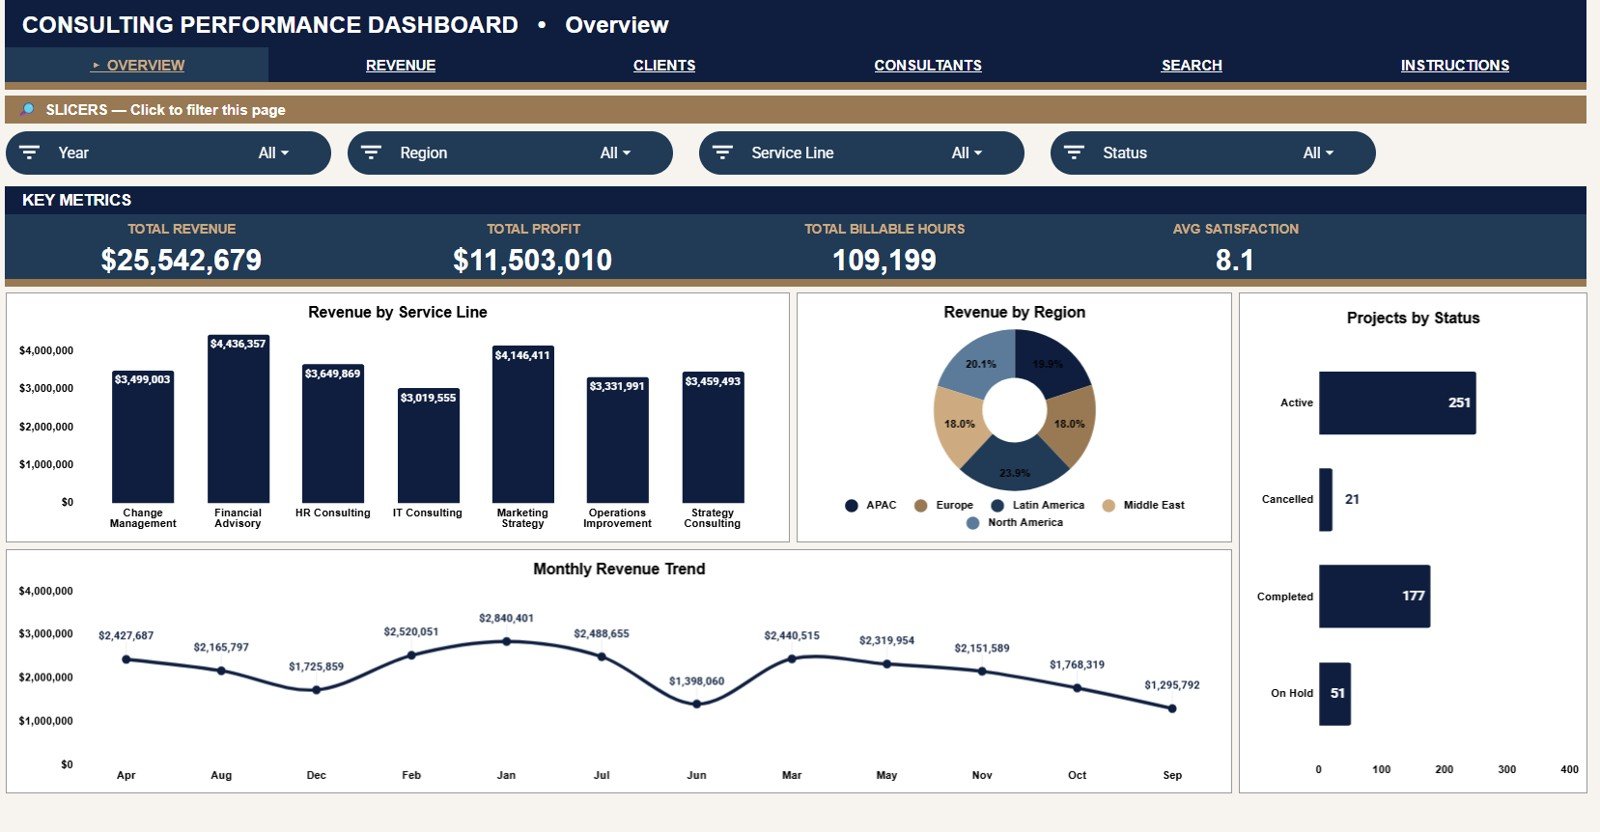Click the 19.9% donut slice

tap(1052, 363)
